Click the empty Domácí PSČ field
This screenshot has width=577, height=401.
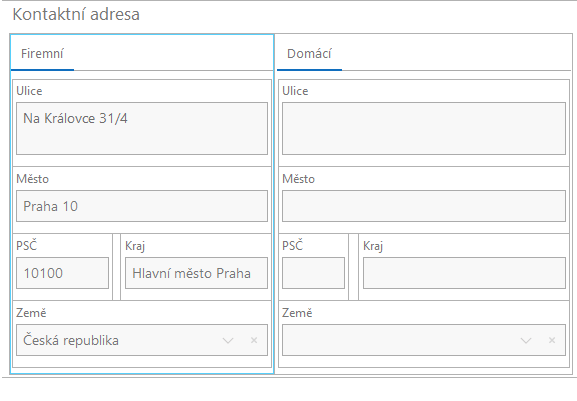point(313,273)
